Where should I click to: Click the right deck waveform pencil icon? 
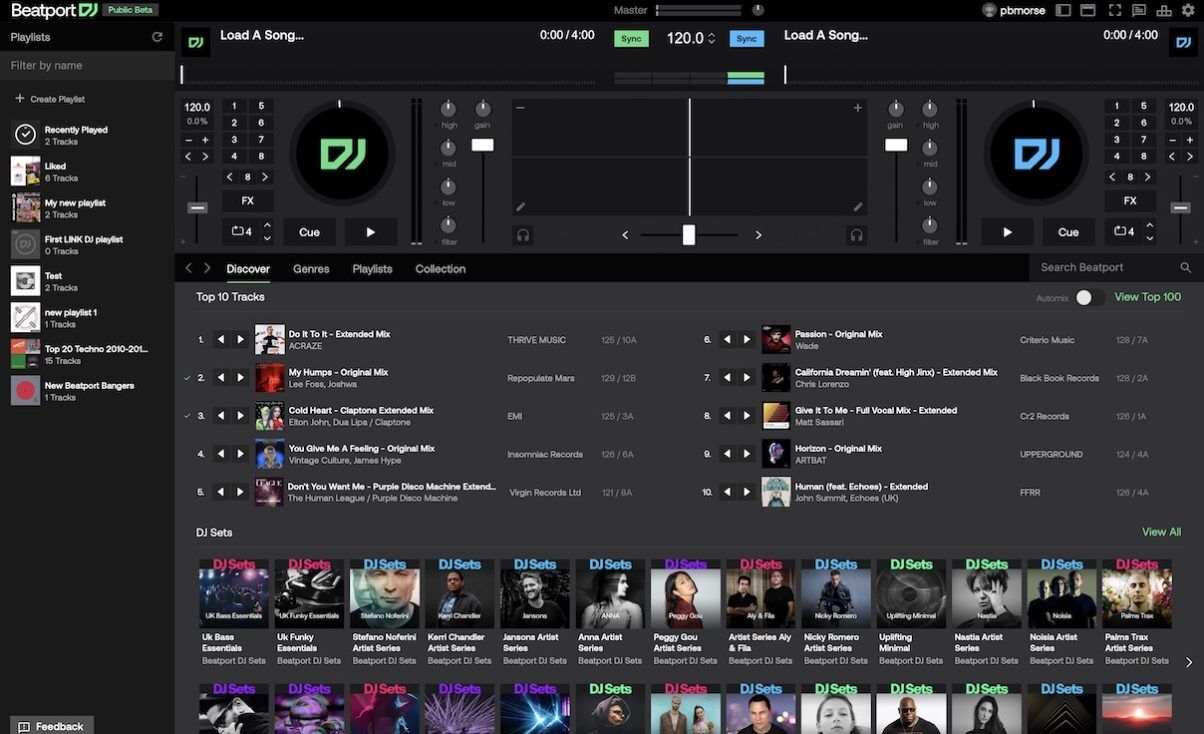(857, 207)
